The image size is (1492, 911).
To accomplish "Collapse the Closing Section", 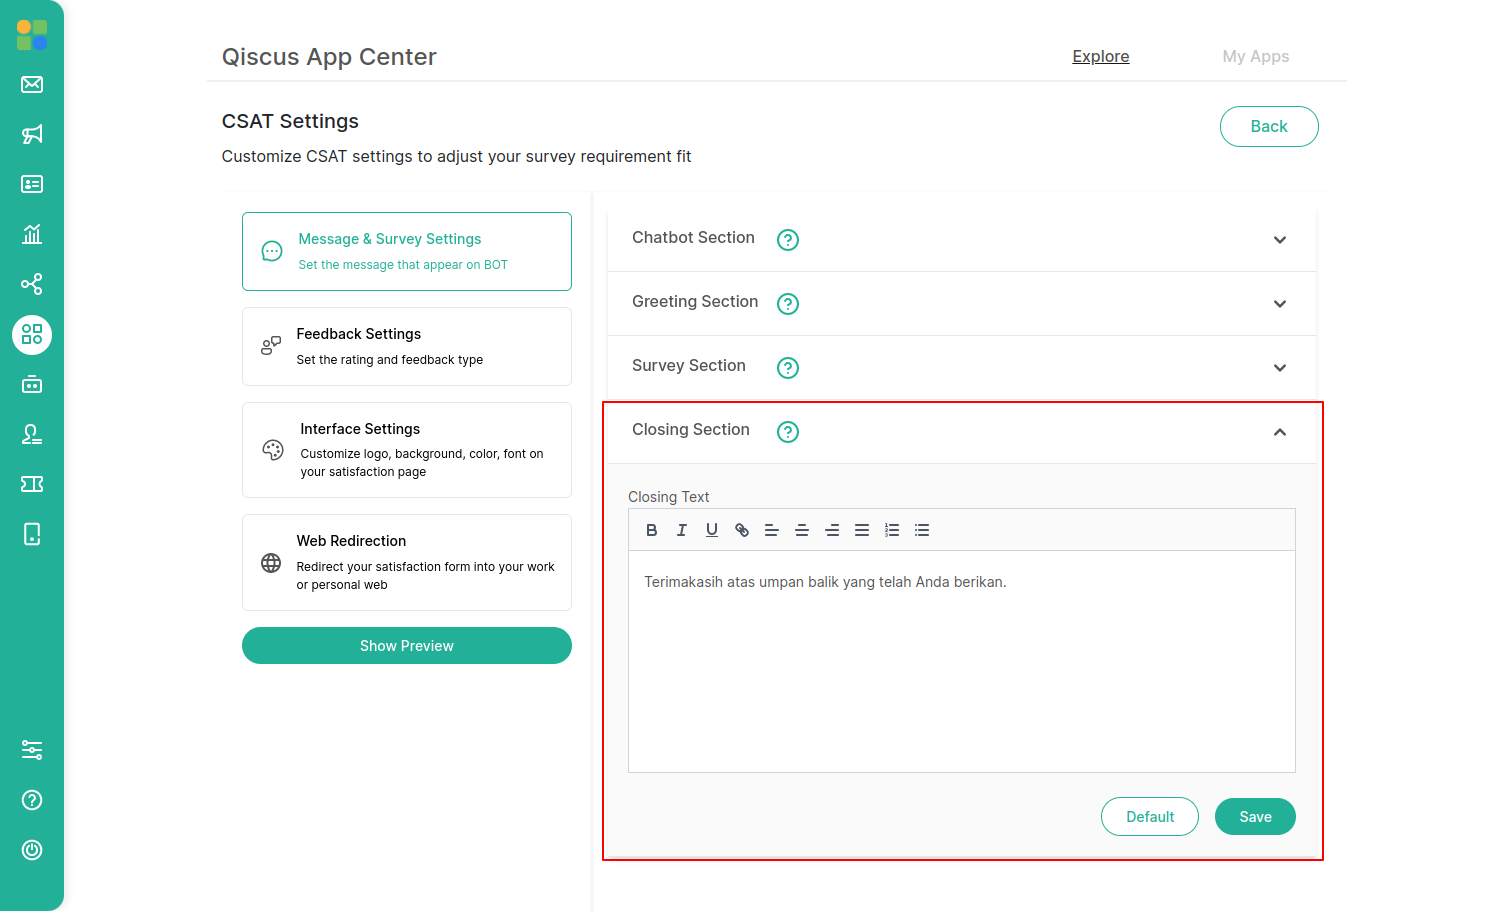I will point(1280,432).
